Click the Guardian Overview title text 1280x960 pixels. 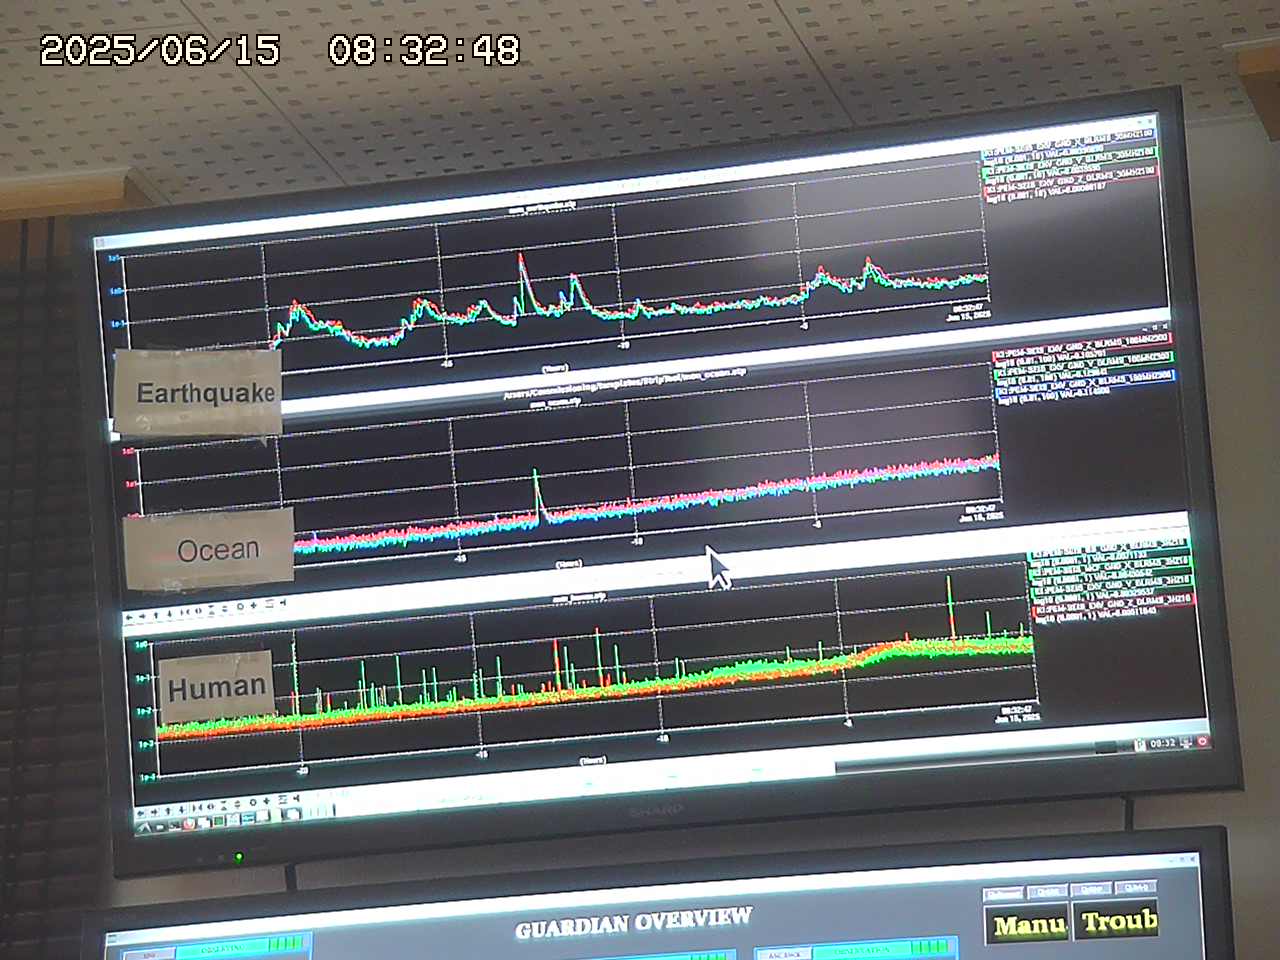coord(632,923)
